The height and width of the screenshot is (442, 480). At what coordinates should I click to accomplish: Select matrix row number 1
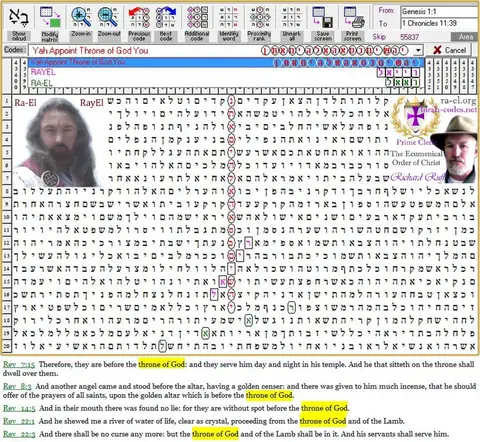point(6,101)
